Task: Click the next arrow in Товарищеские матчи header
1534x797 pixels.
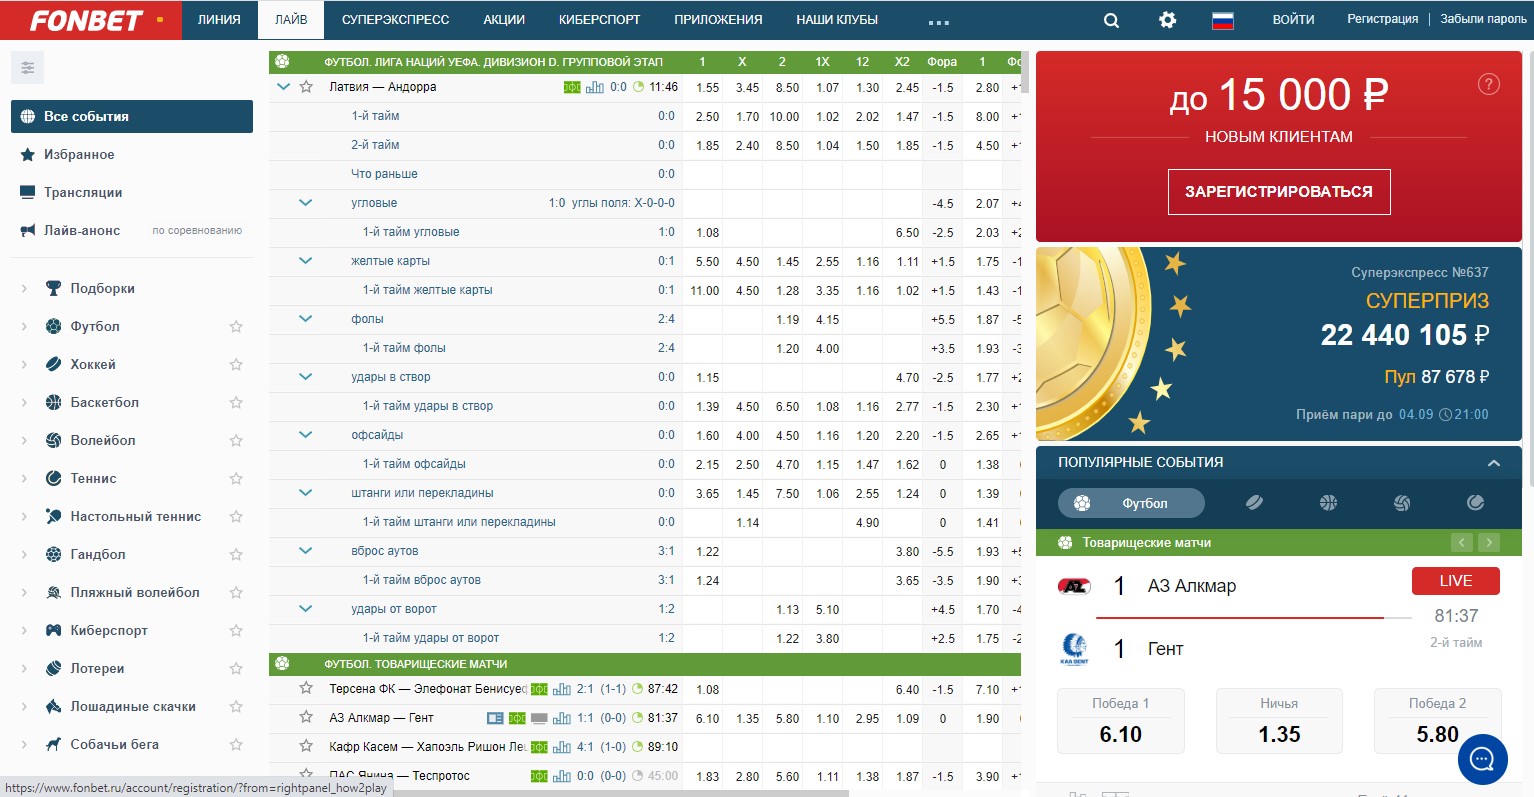Action: [1489, 542]
